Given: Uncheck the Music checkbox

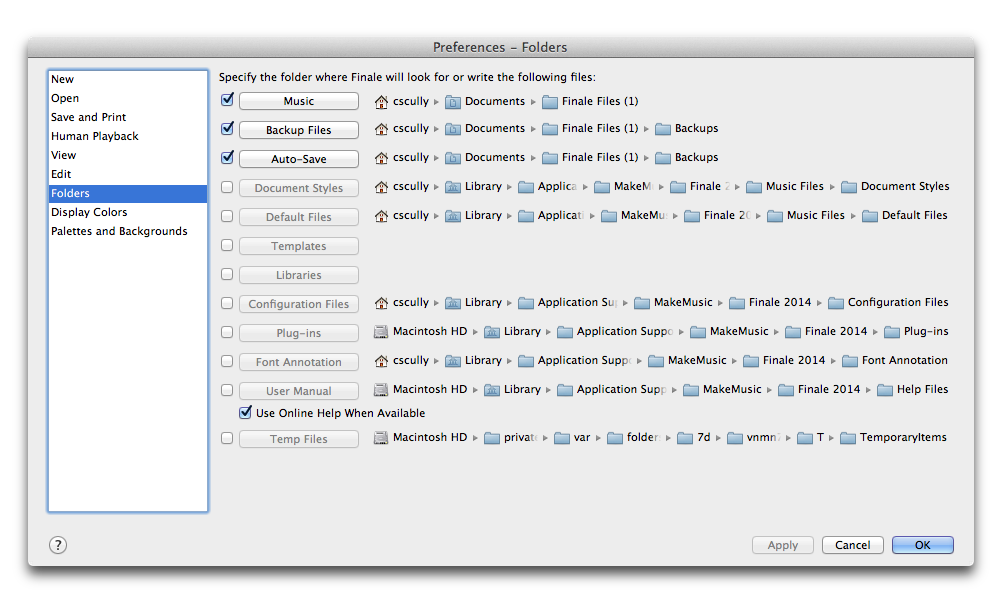Looking at the screenshot, I should coord(225,100).
